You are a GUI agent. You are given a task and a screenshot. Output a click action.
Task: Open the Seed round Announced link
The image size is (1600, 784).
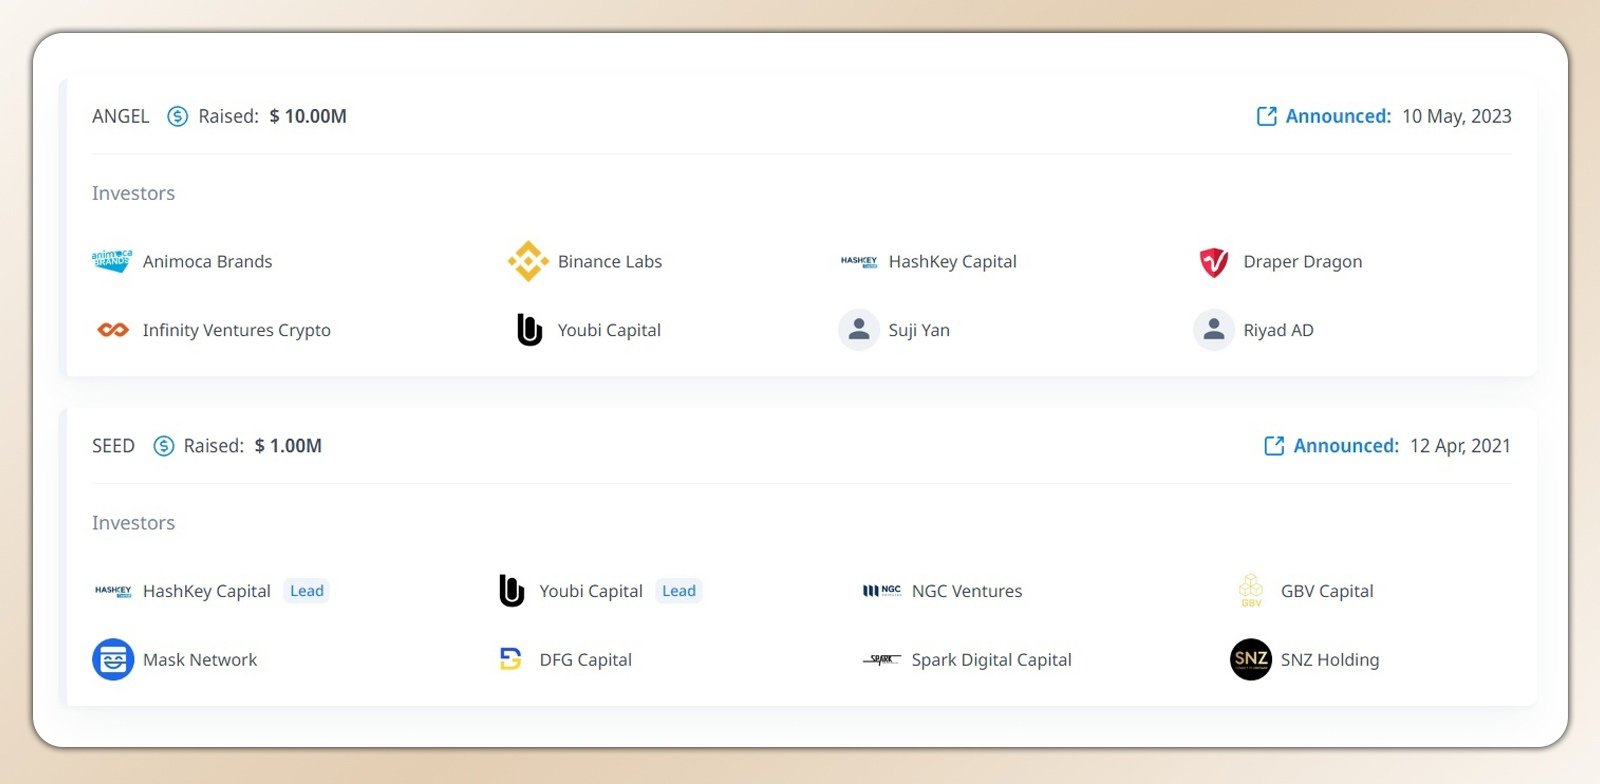click(x=1346, y=446)
